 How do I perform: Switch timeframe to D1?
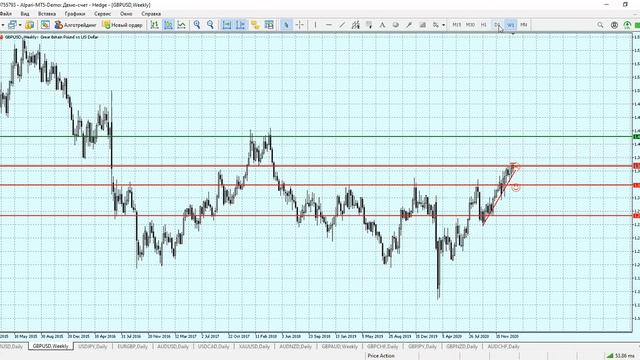pyautogui.click(x=497, y=25)
